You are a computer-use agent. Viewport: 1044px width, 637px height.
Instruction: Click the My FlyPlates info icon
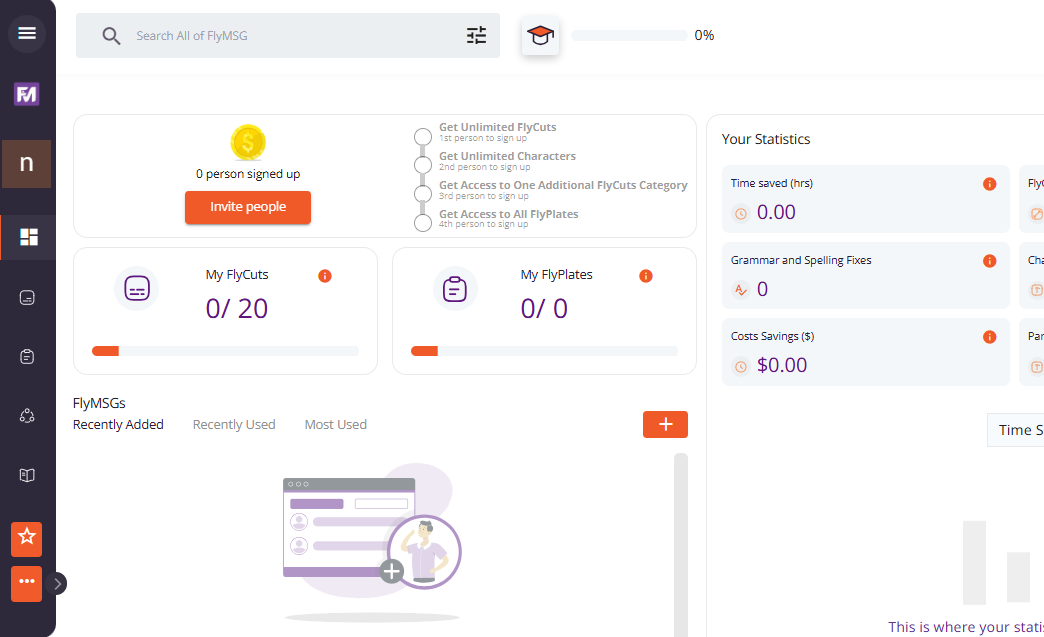coord(646,276)
